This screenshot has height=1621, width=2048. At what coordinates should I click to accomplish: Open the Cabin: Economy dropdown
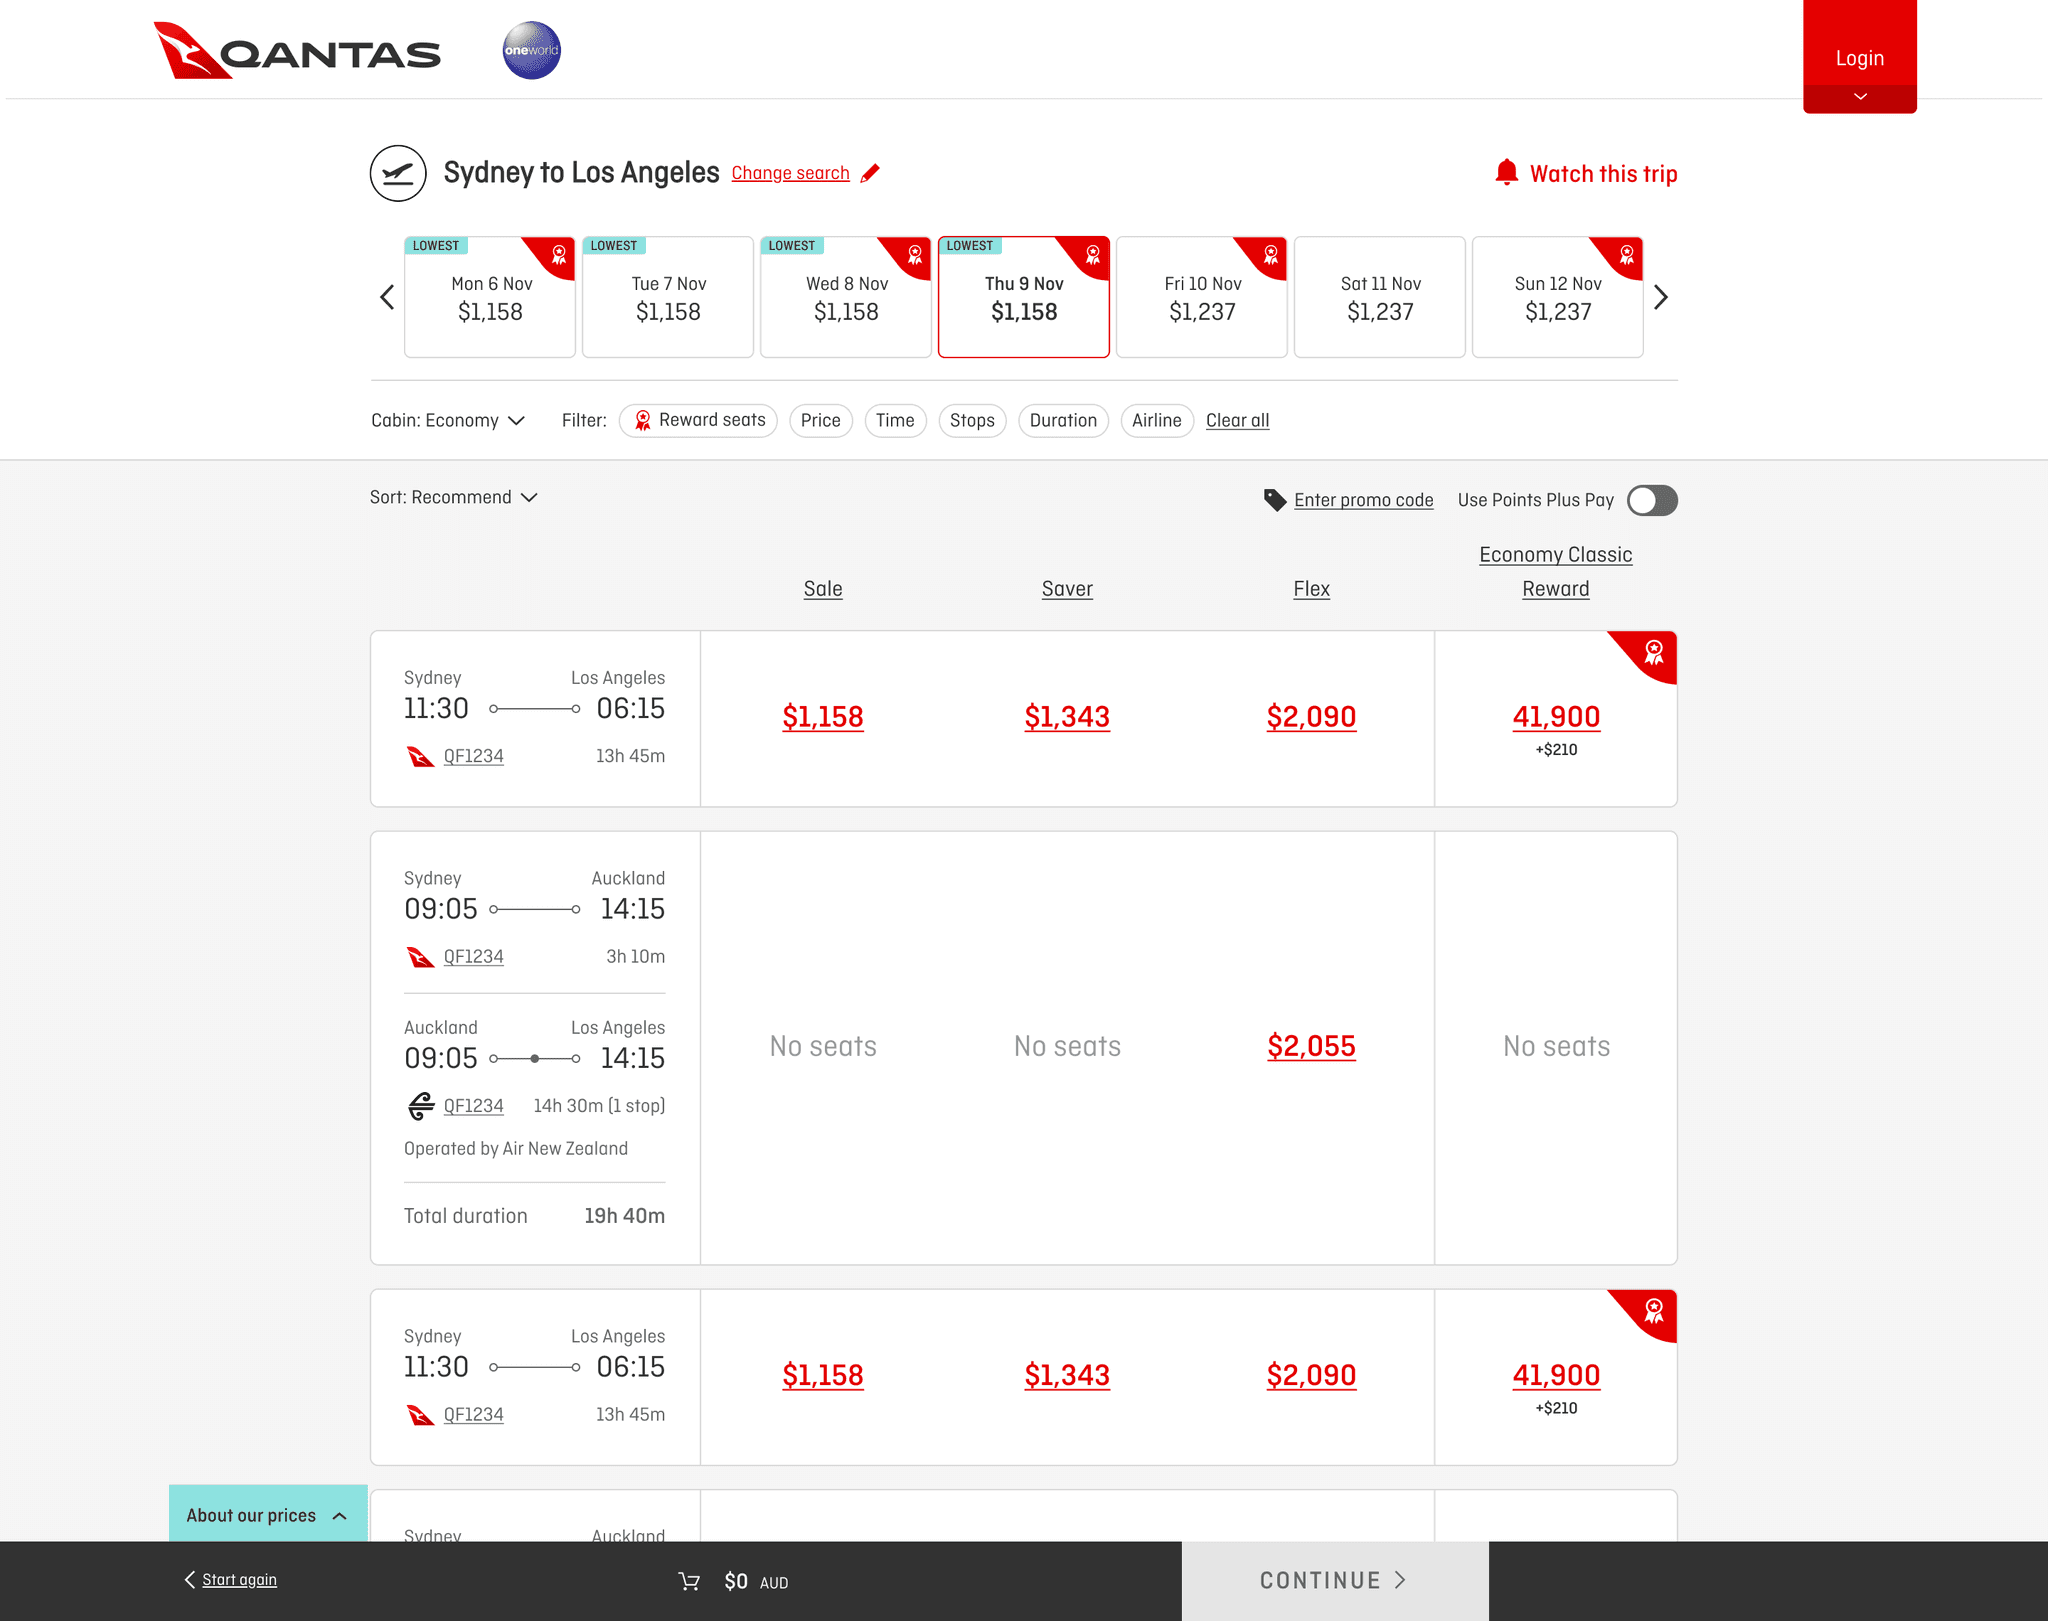(x=448, y=421)
